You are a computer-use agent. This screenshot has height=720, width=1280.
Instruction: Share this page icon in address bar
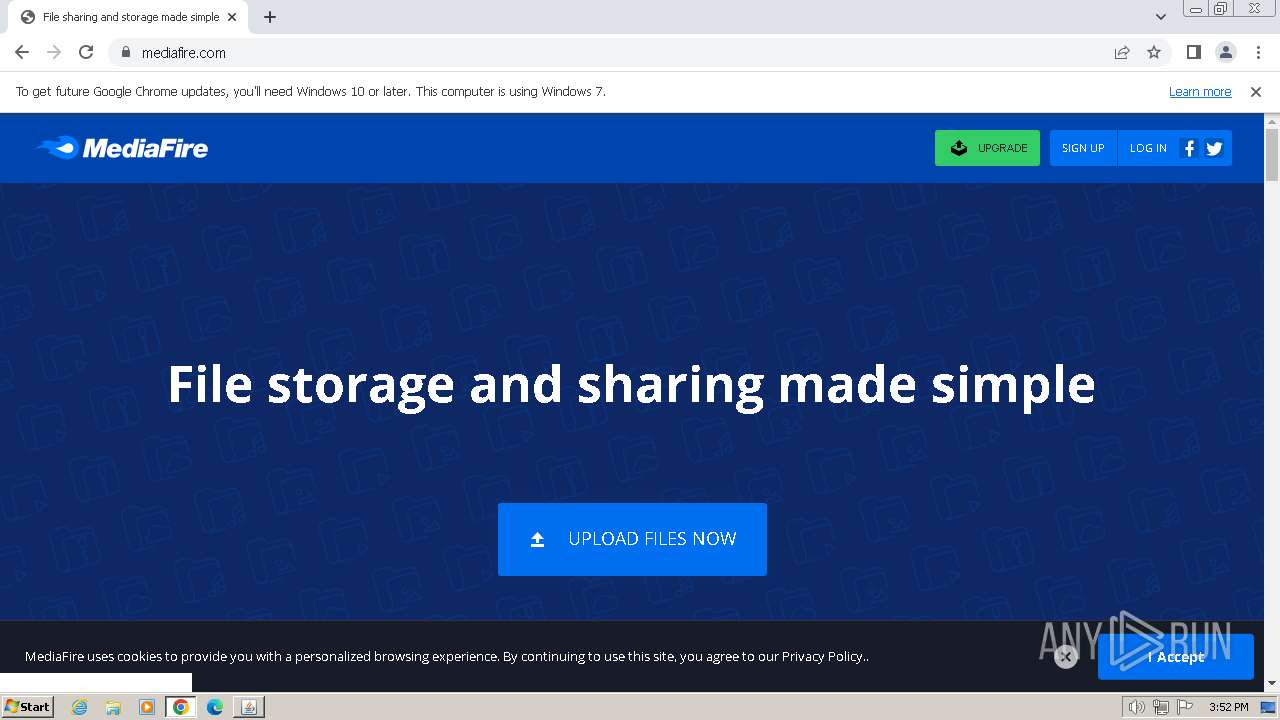(x=1122, y=53)
